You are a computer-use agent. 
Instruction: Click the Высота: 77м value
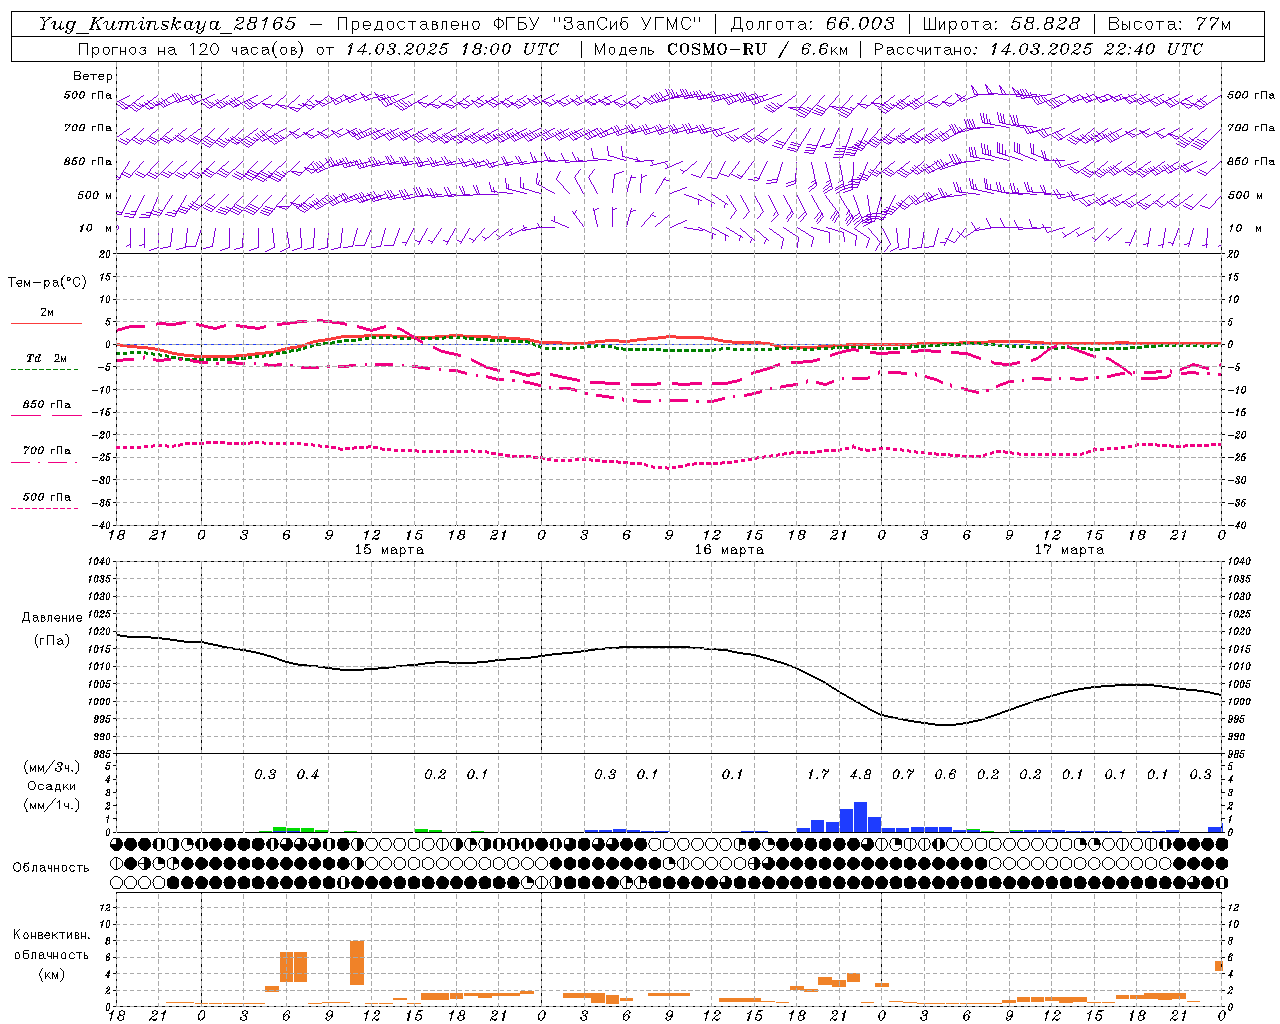[x=1170, y=24]
